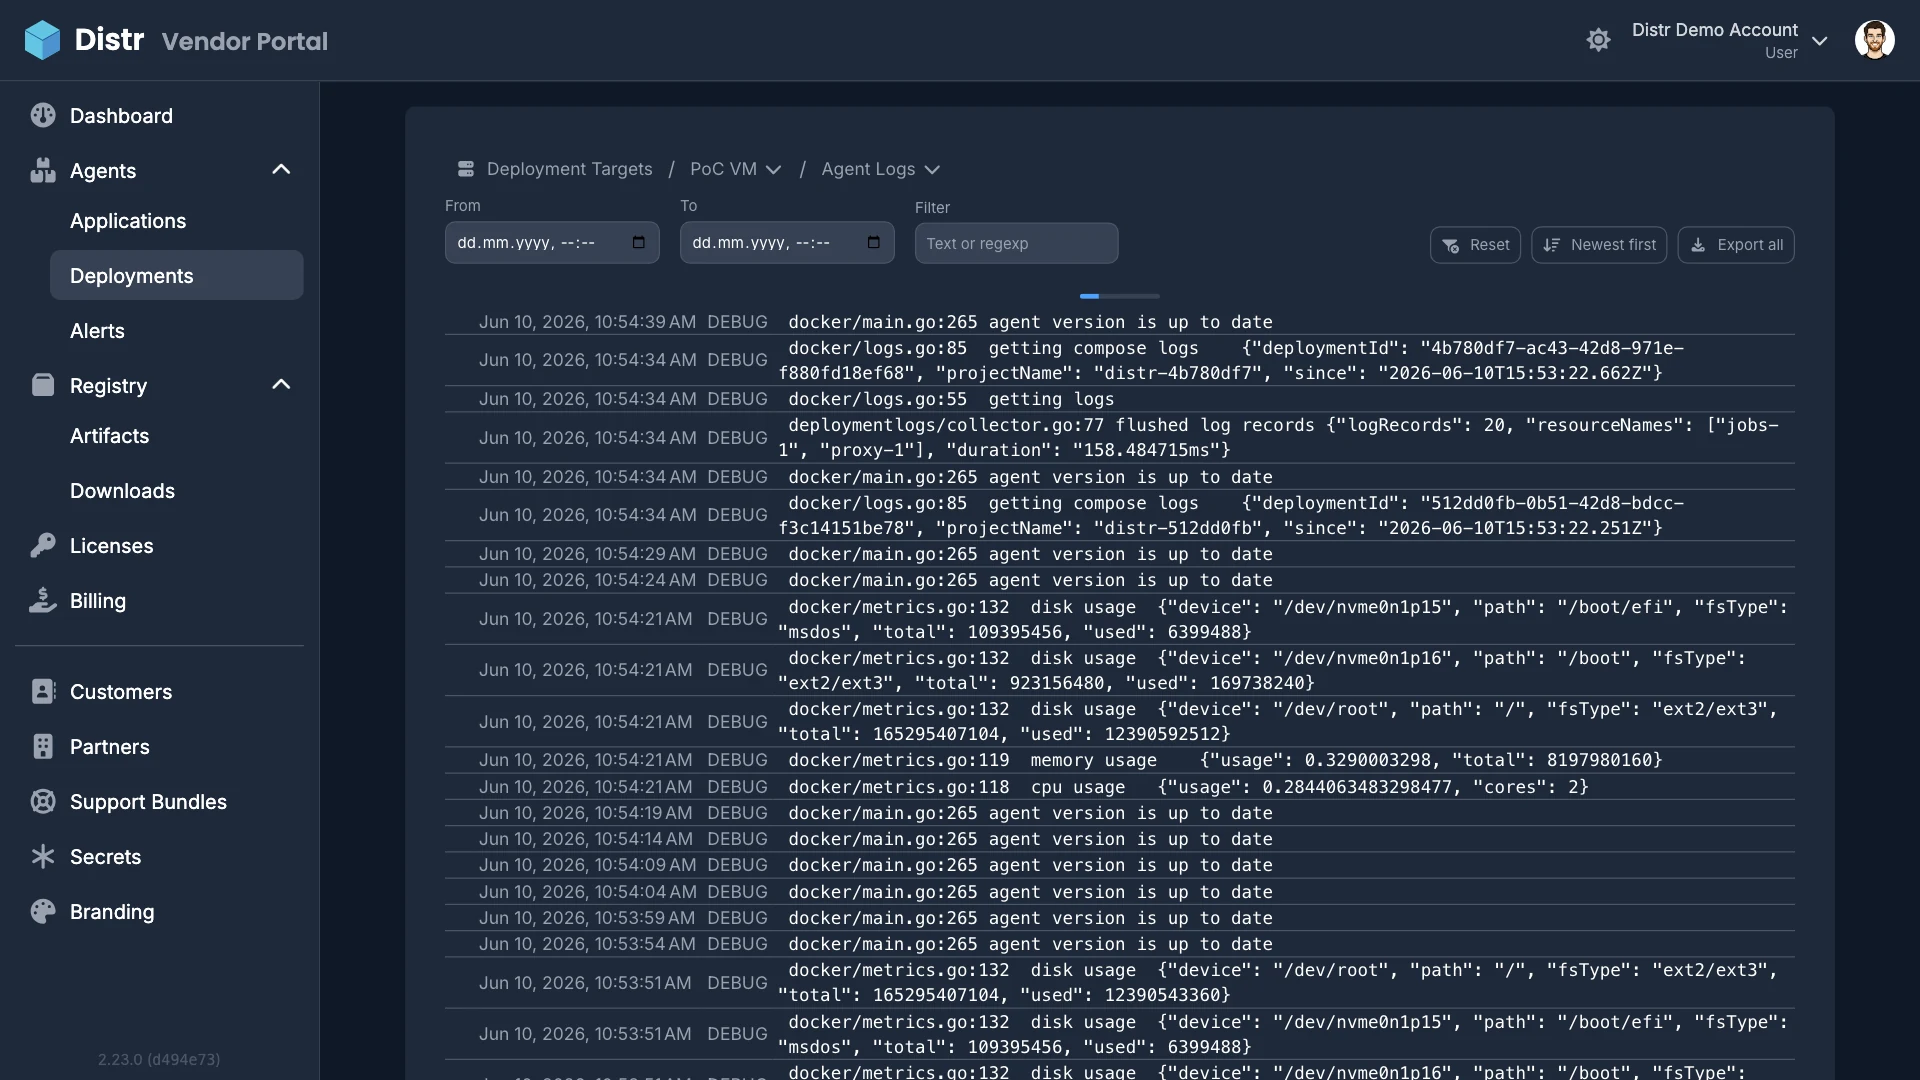Select the memory usage log line
The width and height of the screenshot is (1920, 1080).
click(1119, 760)
